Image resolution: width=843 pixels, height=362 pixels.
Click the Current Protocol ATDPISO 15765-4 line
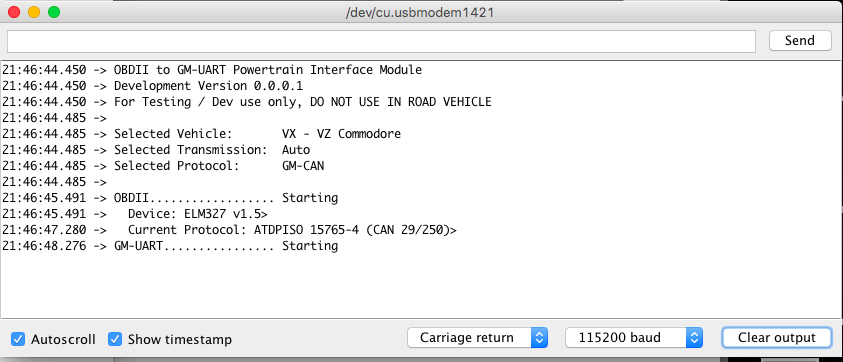229,230
